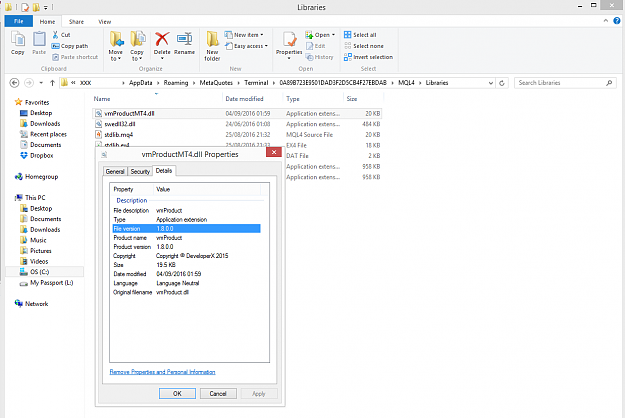Click Open in the ribbon Open group
625x418 pixels.
click(320, 35)
